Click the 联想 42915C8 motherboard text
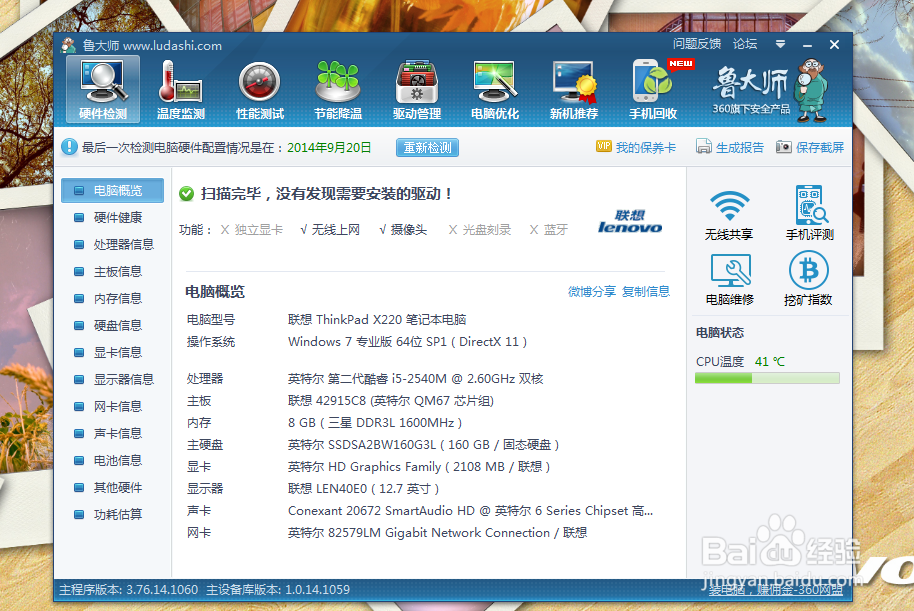 point(391,401)
